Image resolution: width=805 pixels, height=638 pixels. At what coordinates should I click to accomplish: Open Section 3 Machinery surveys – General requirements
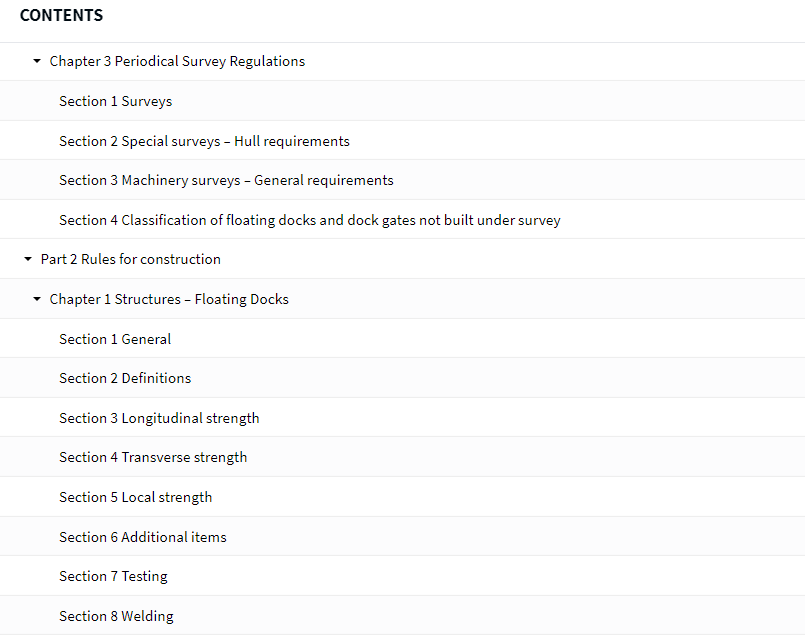tap(226, 180)
